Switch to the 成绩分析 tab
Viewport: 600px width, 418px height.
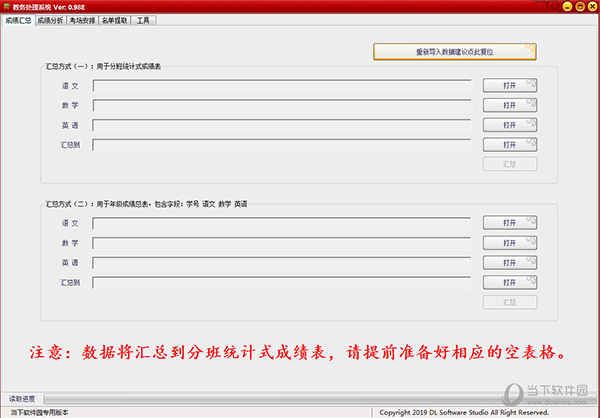[50, 19]
